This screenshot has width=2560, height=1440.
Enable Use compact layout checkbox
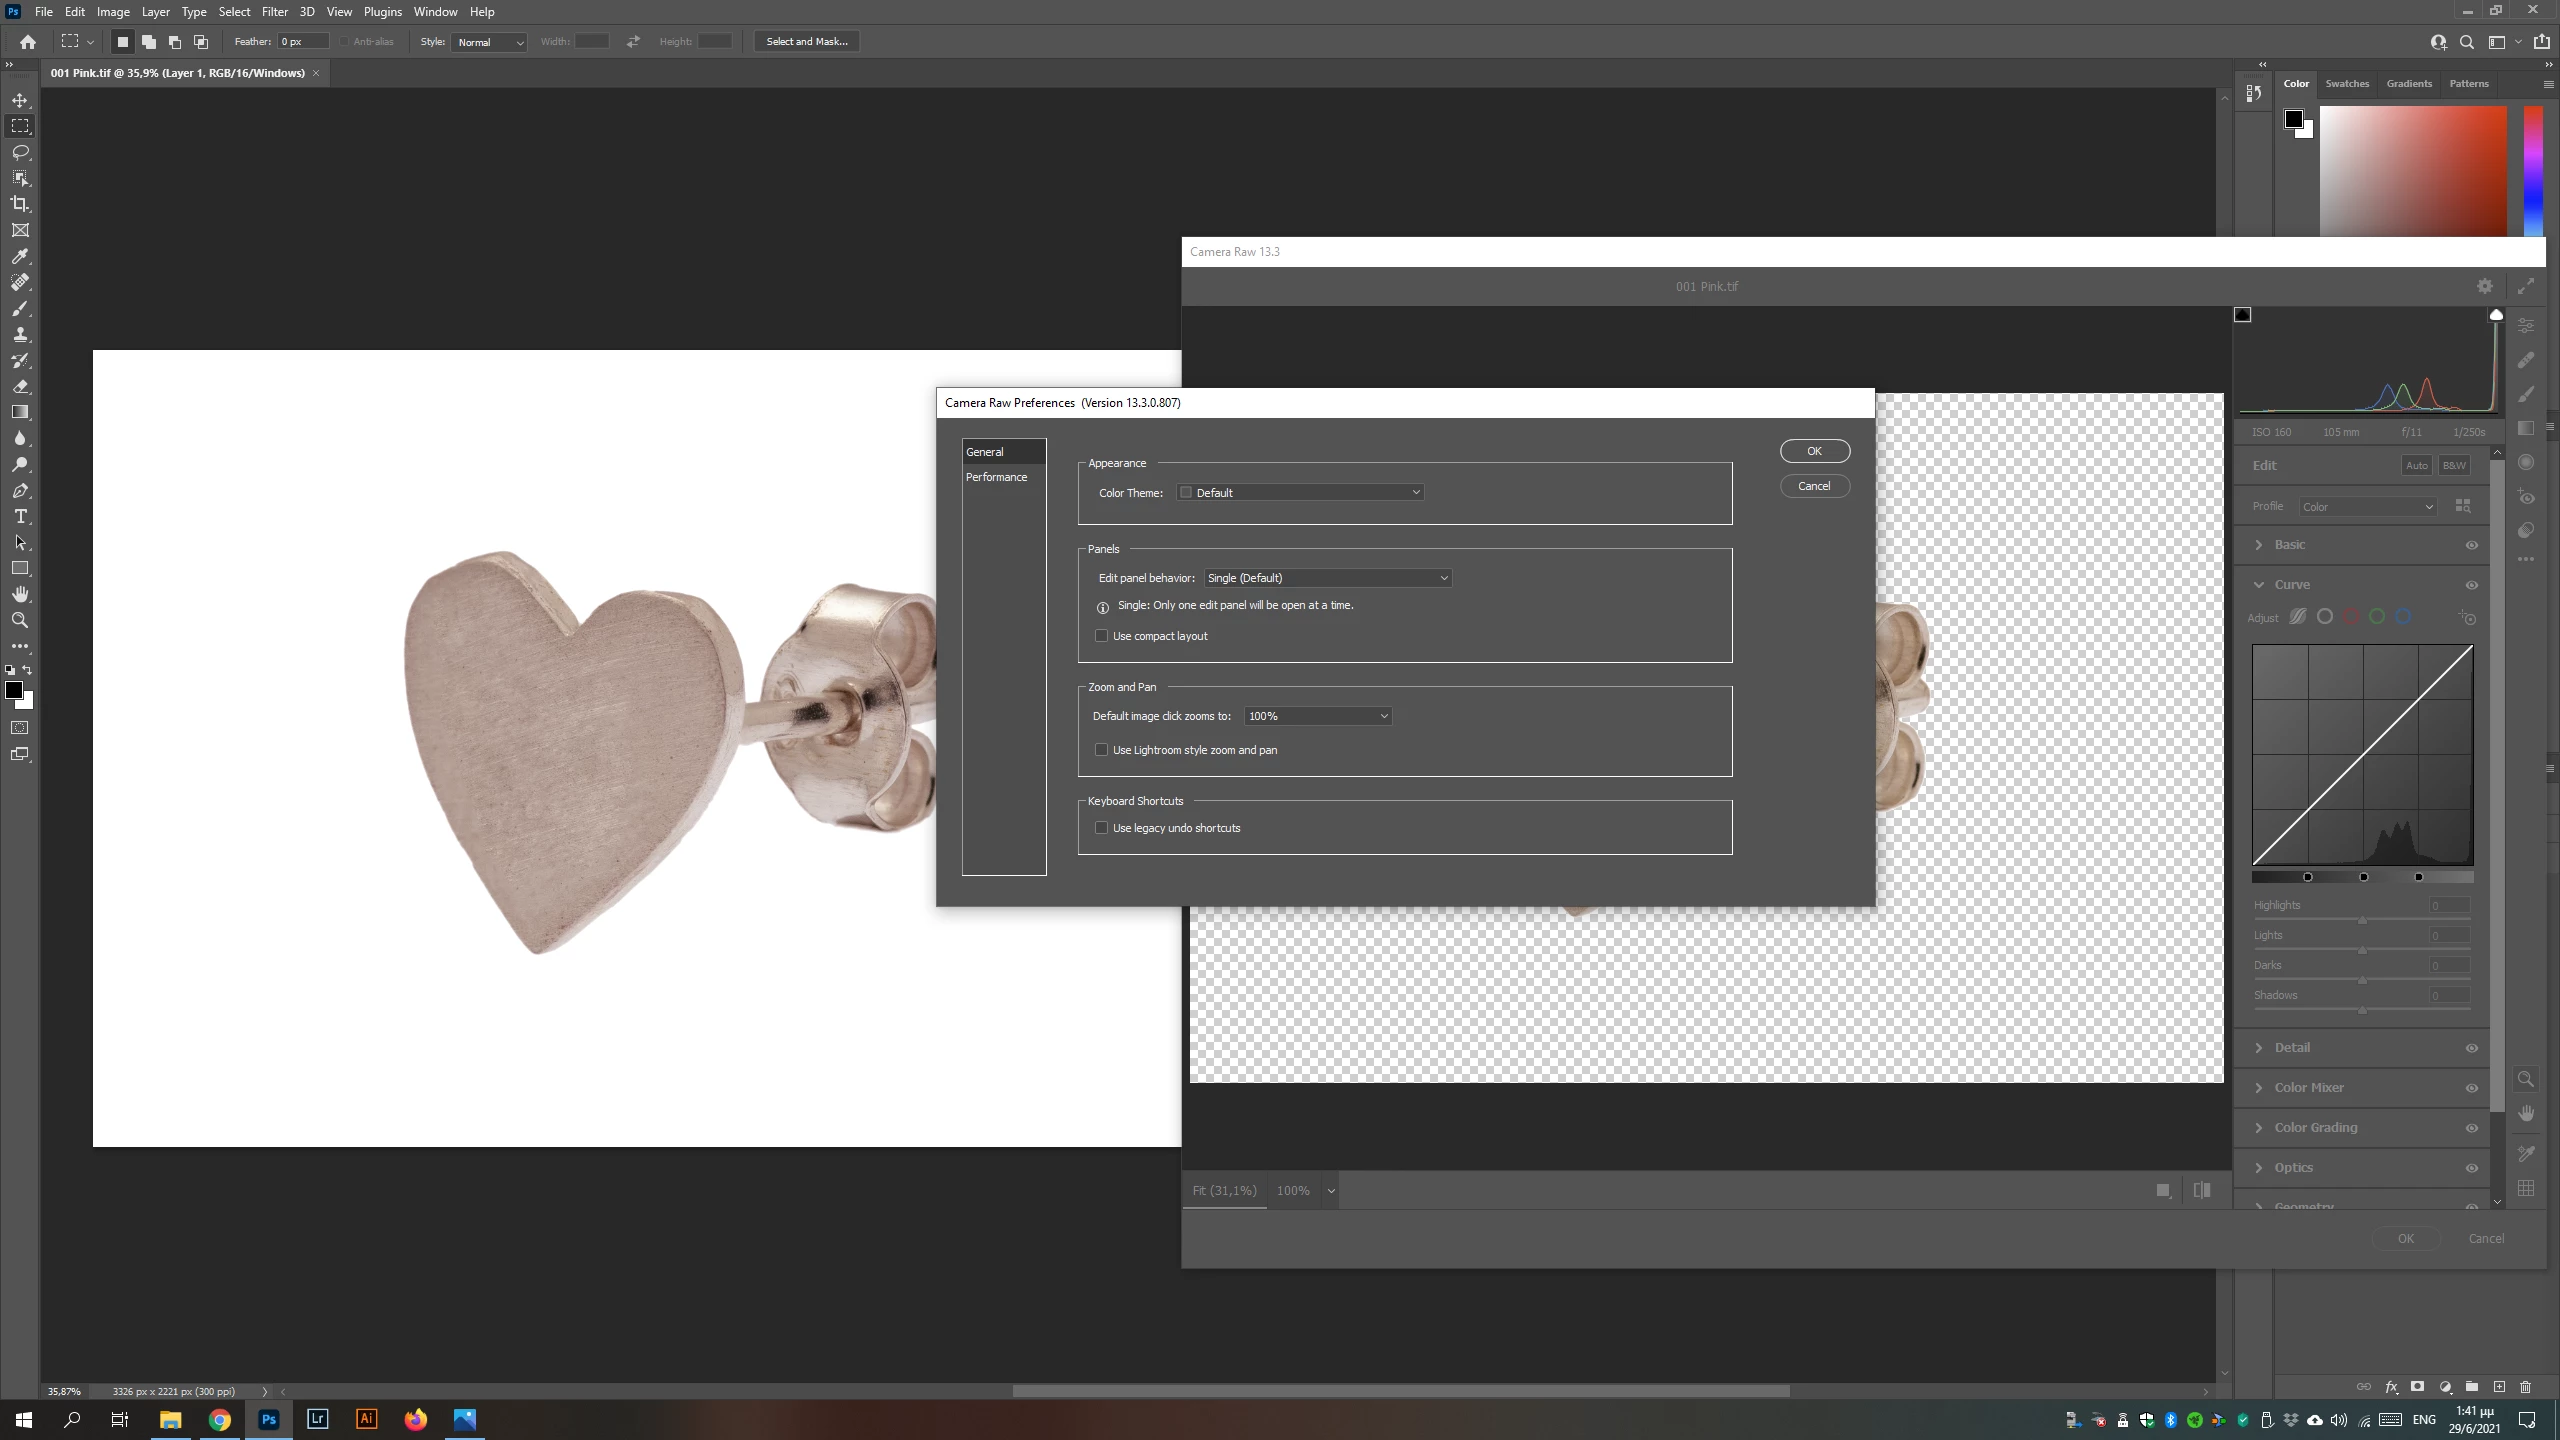tap(1101, 636)
